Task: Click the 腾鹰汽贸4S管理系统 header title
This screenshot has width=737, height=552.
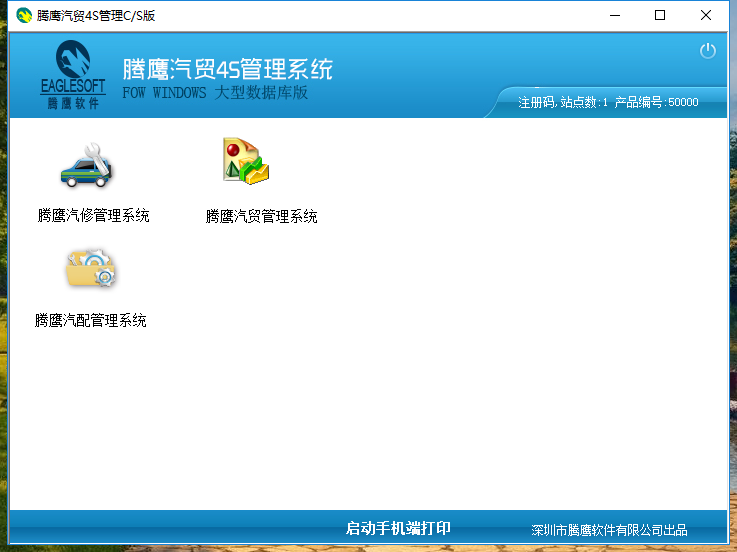Action: click(x=227, y=69)
